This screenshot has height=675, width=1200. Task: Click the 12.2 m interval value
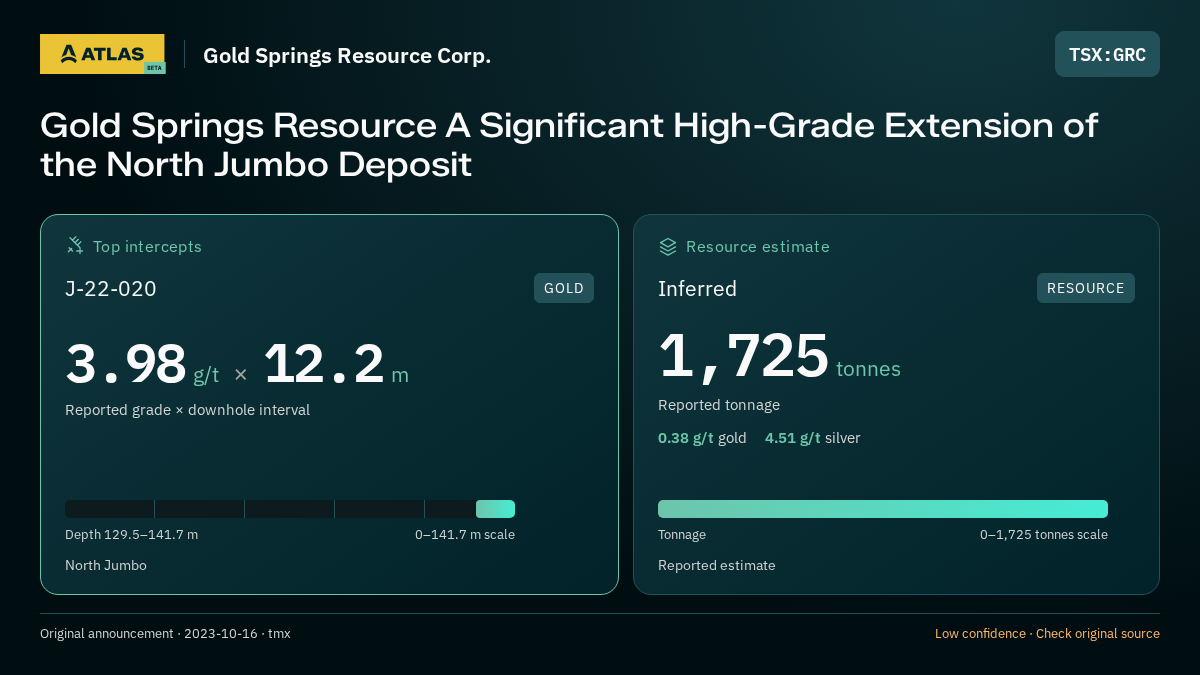(336, 365)
